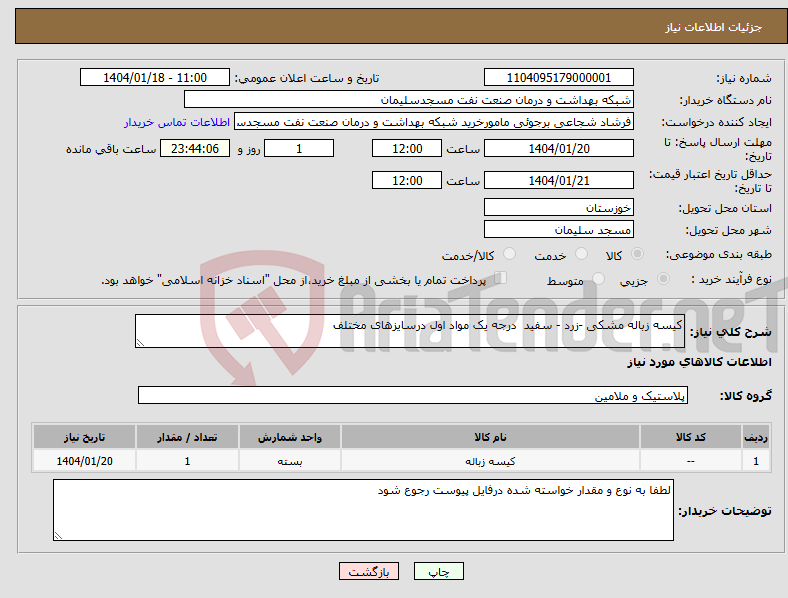Click the resize handle of buyer notes textarea

[58, 536]
